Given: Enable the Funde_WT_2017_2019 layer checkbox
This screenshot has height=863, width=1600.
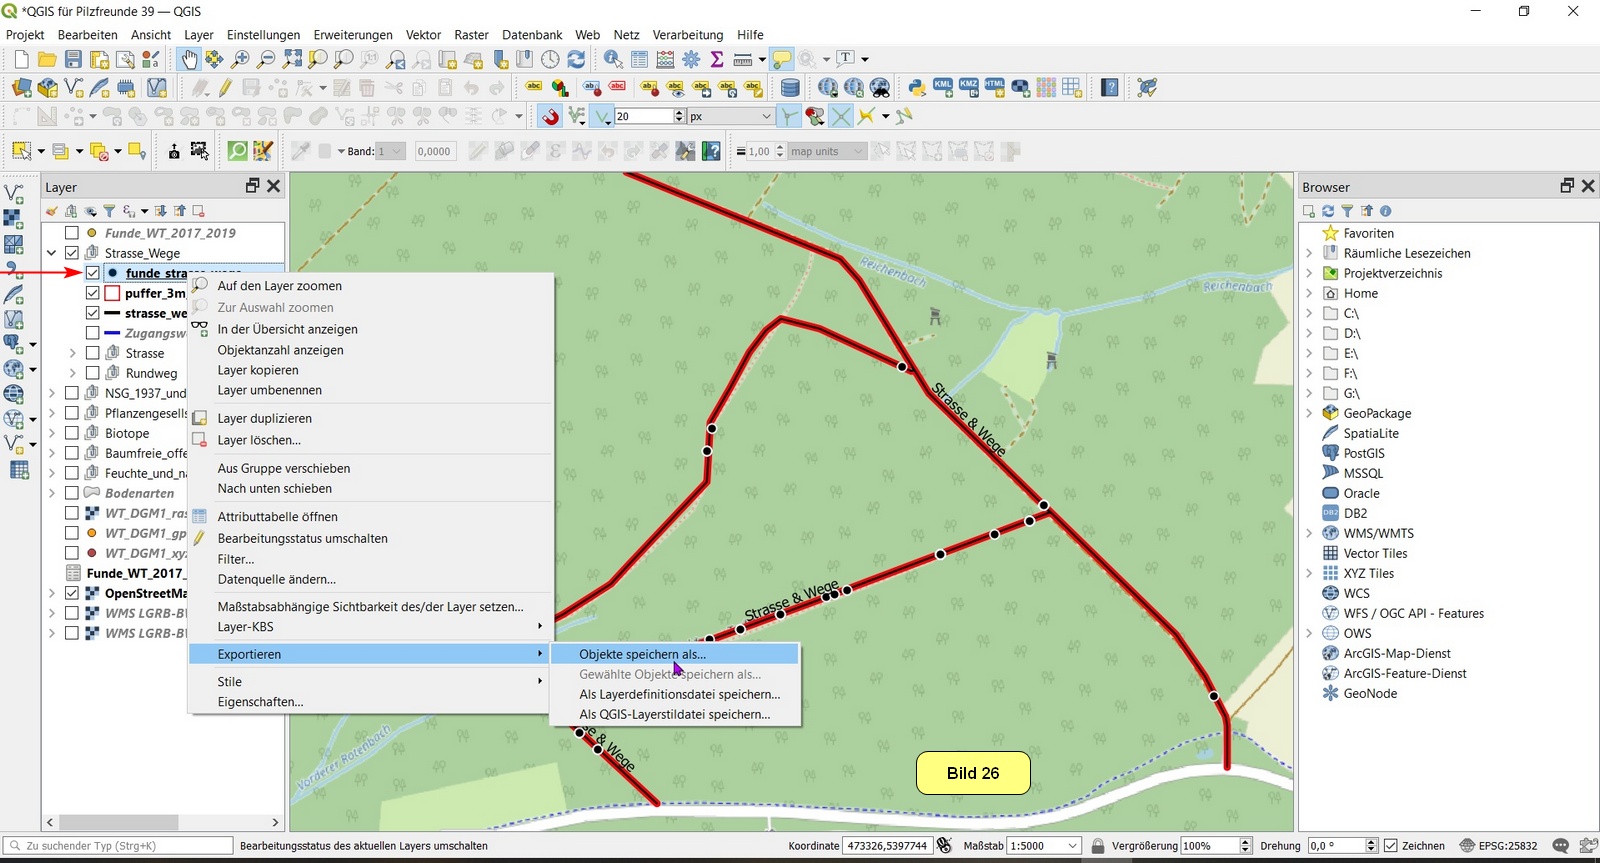Looking at the screenshot, I should tap(72, 233).
